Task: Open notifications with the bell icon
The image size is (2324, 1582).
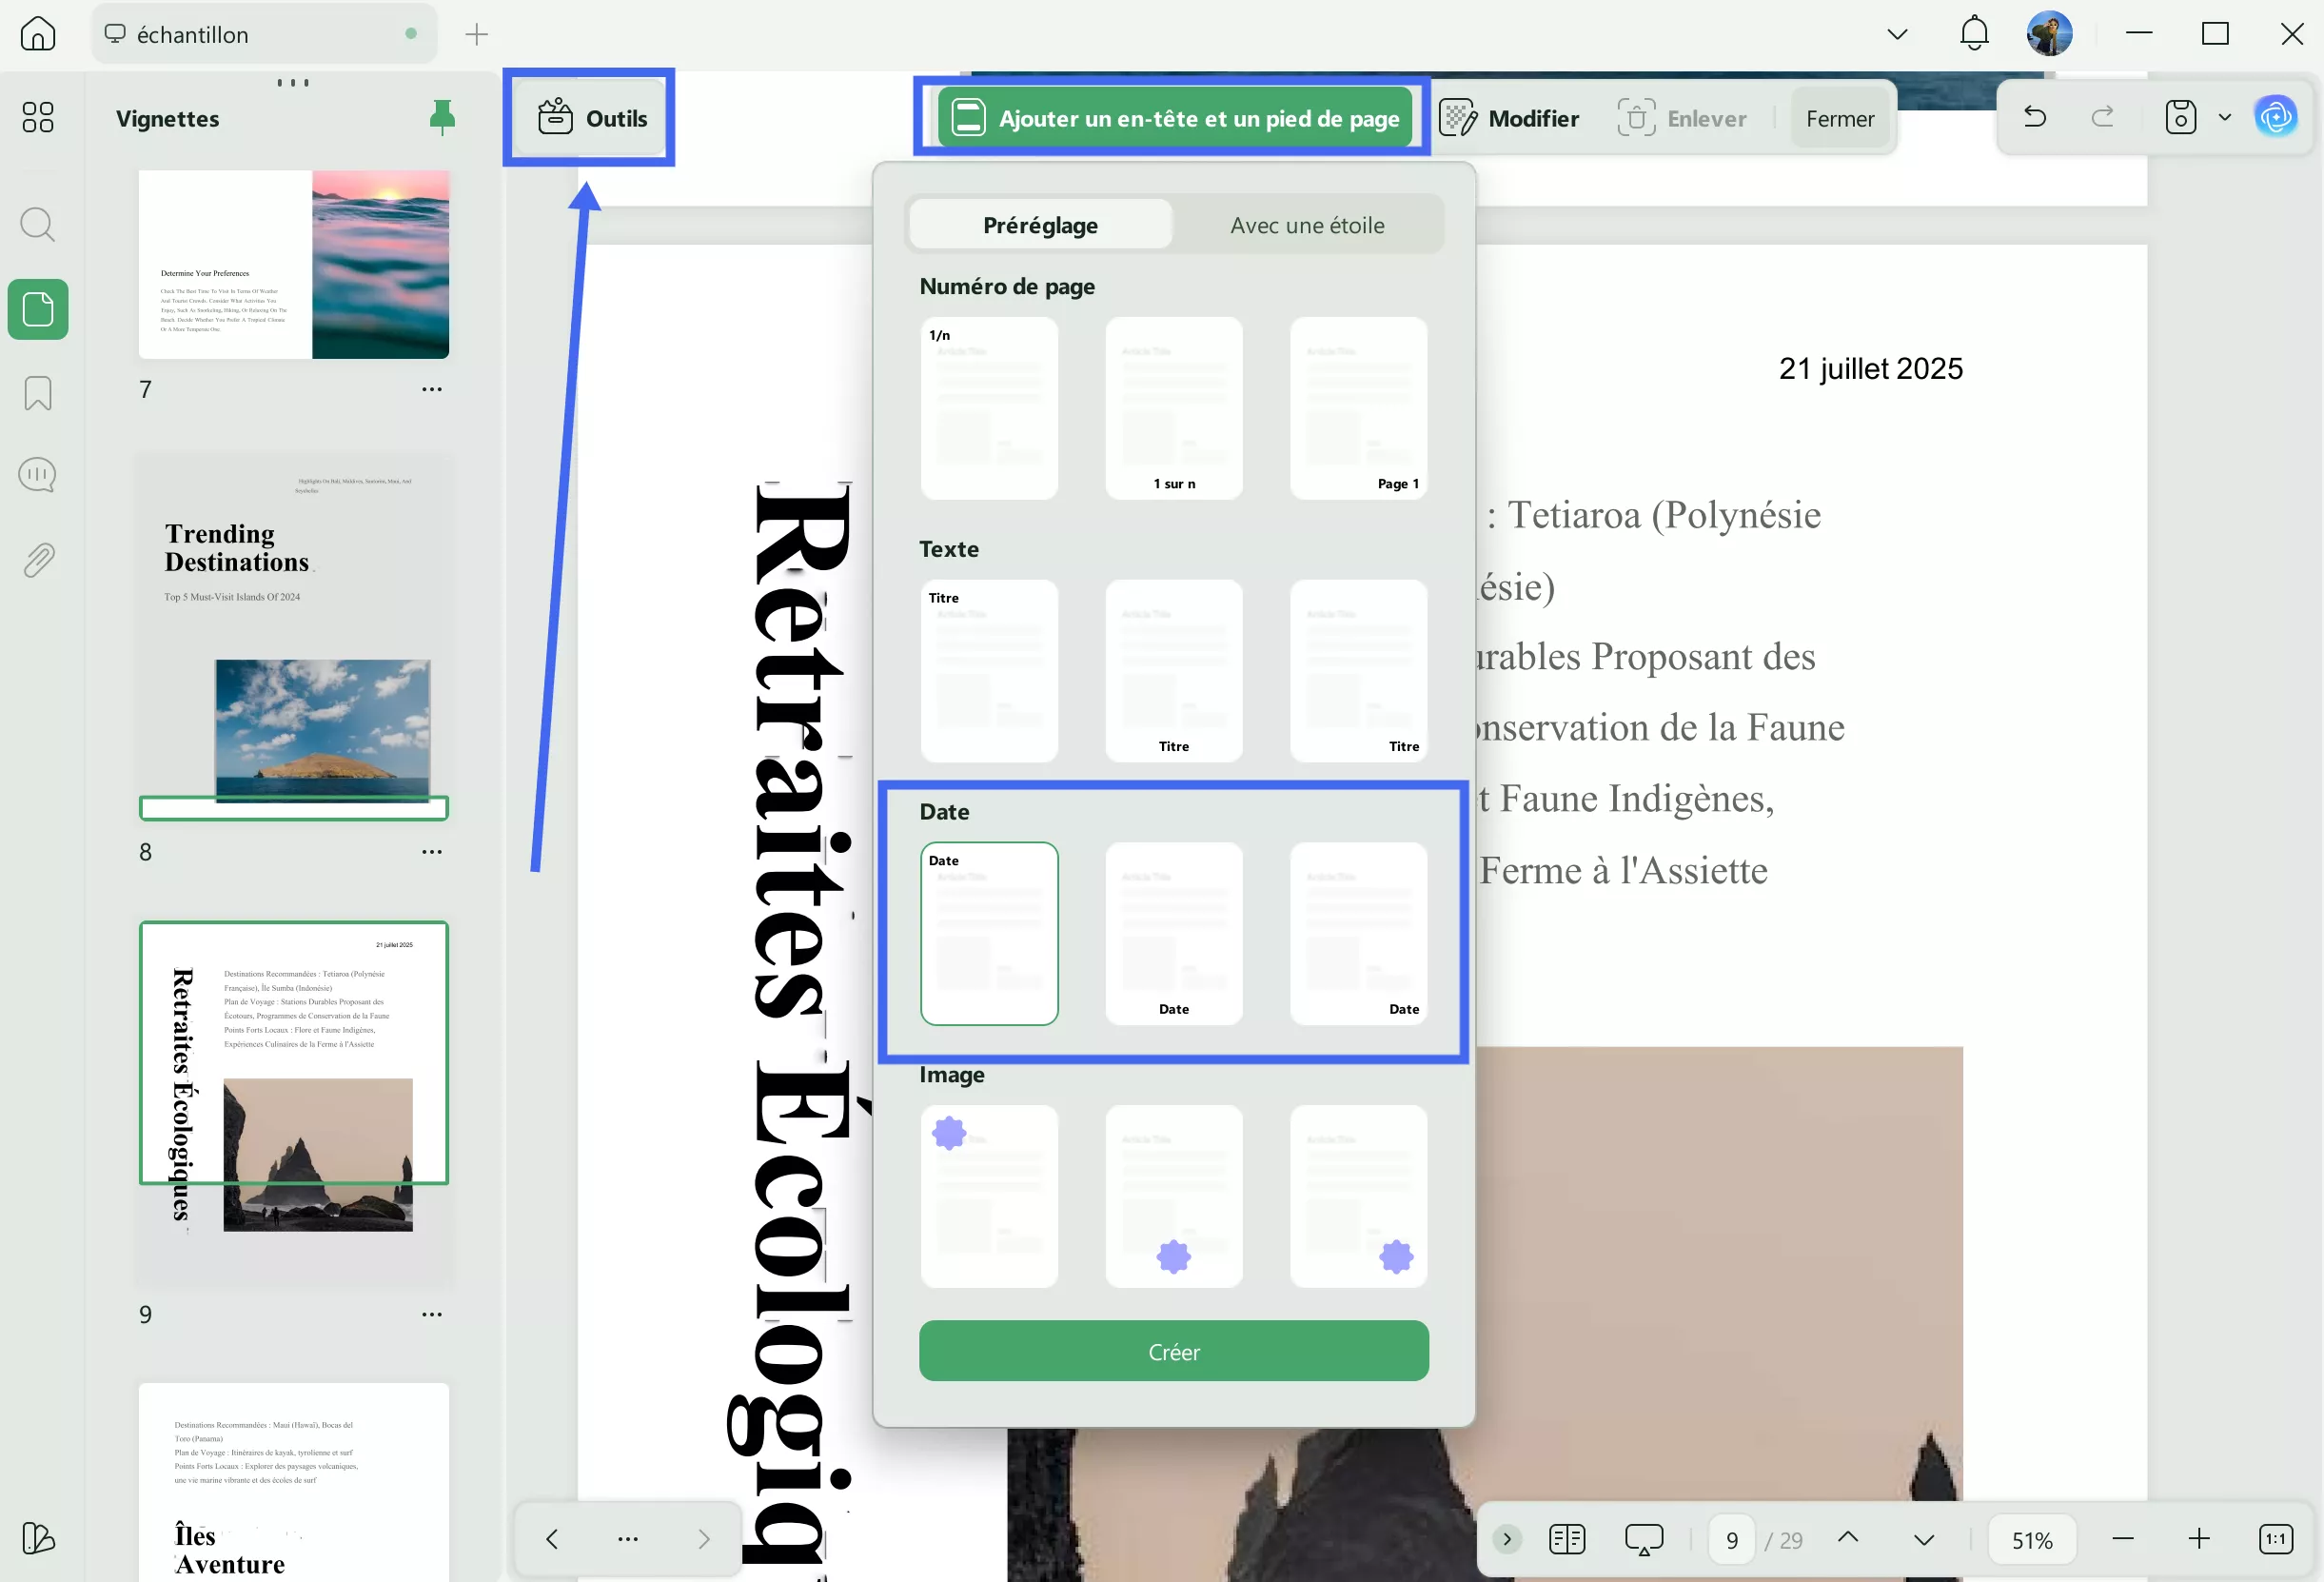Action: pos(1972,33)
